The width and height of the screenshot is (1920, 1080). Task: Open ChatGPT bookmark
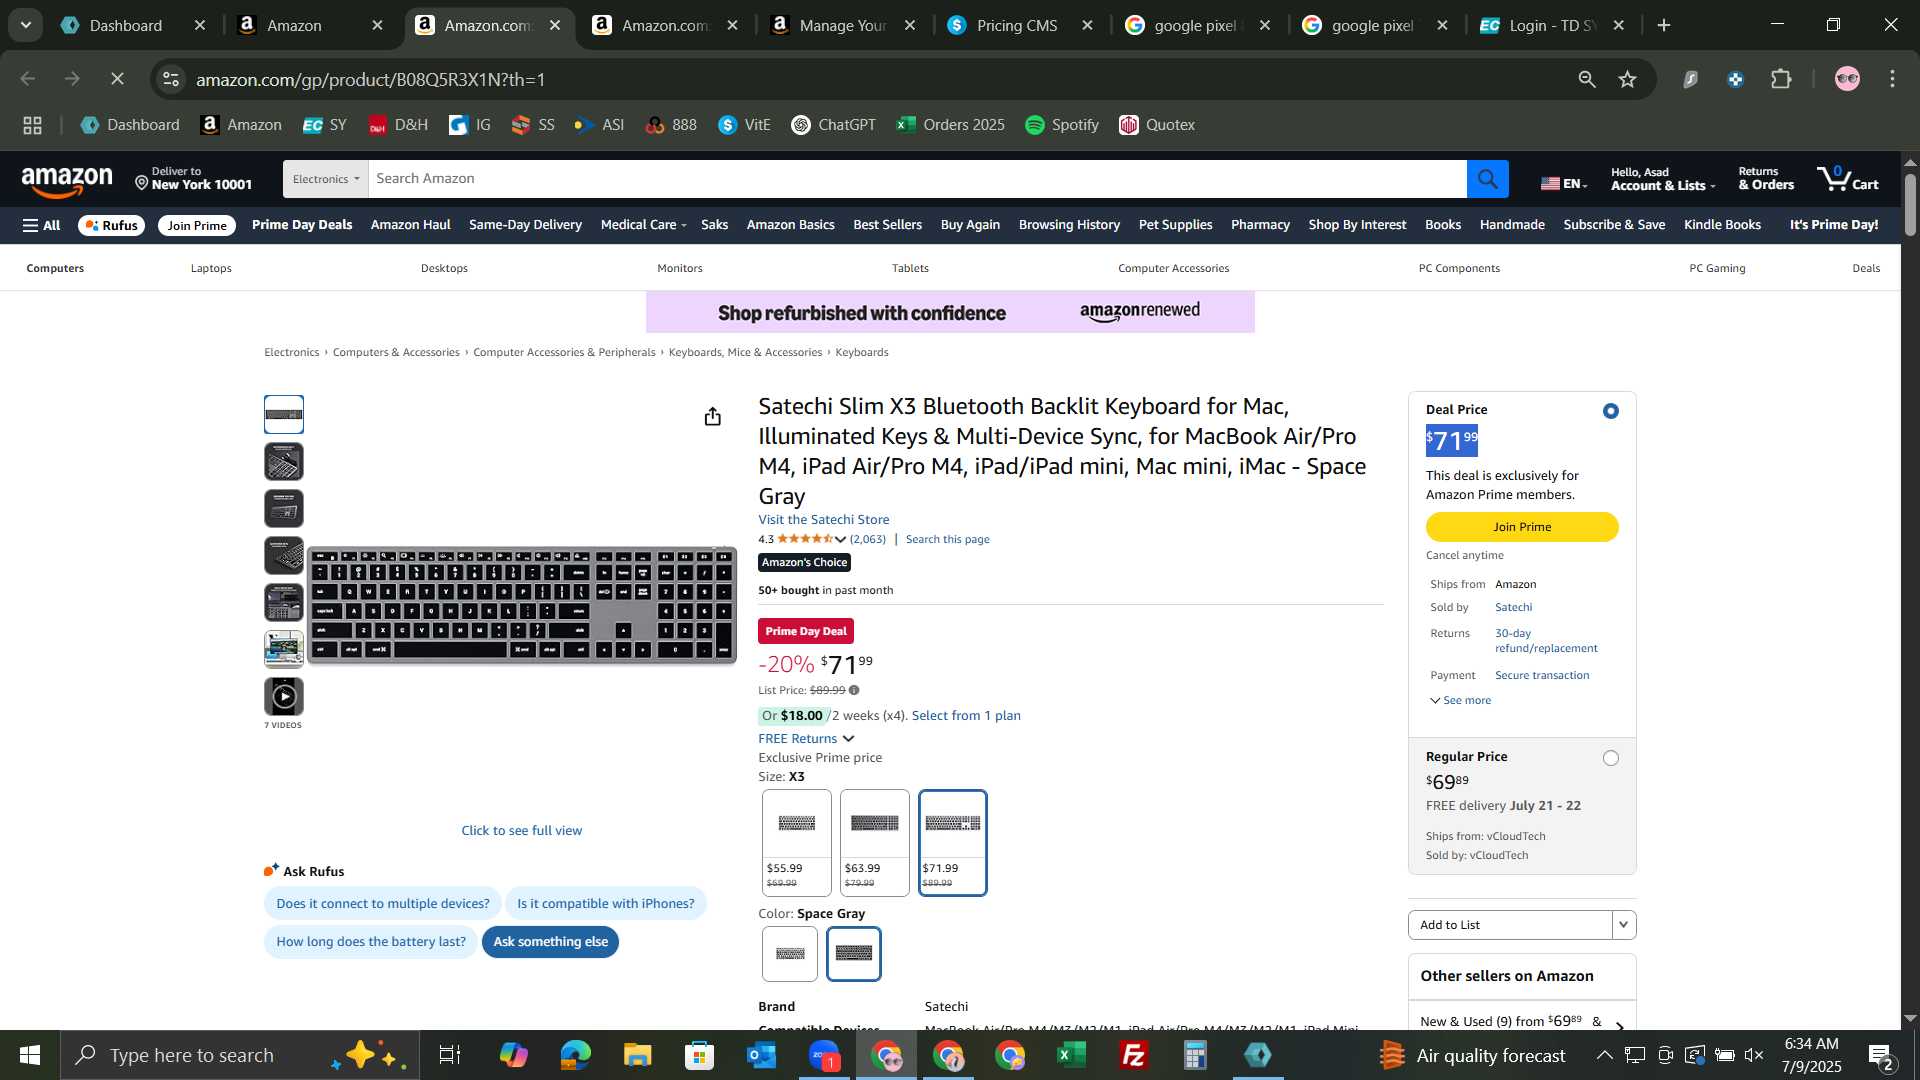click(x=833, y=125)
